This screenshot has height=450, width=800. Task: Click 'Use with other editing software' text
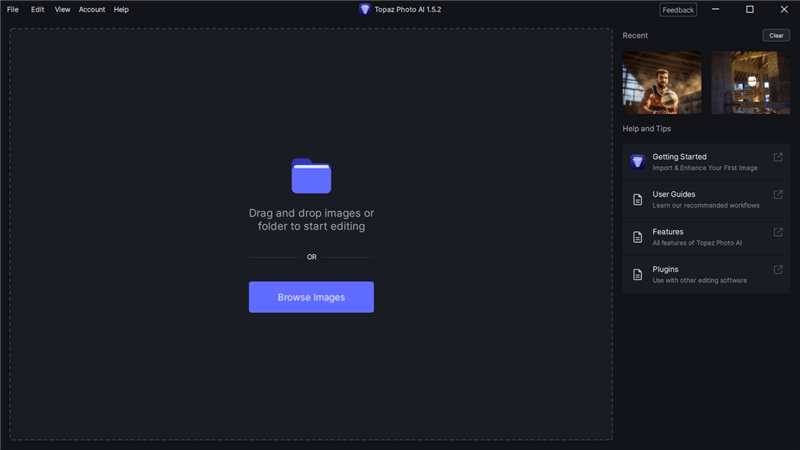point(699,281)
